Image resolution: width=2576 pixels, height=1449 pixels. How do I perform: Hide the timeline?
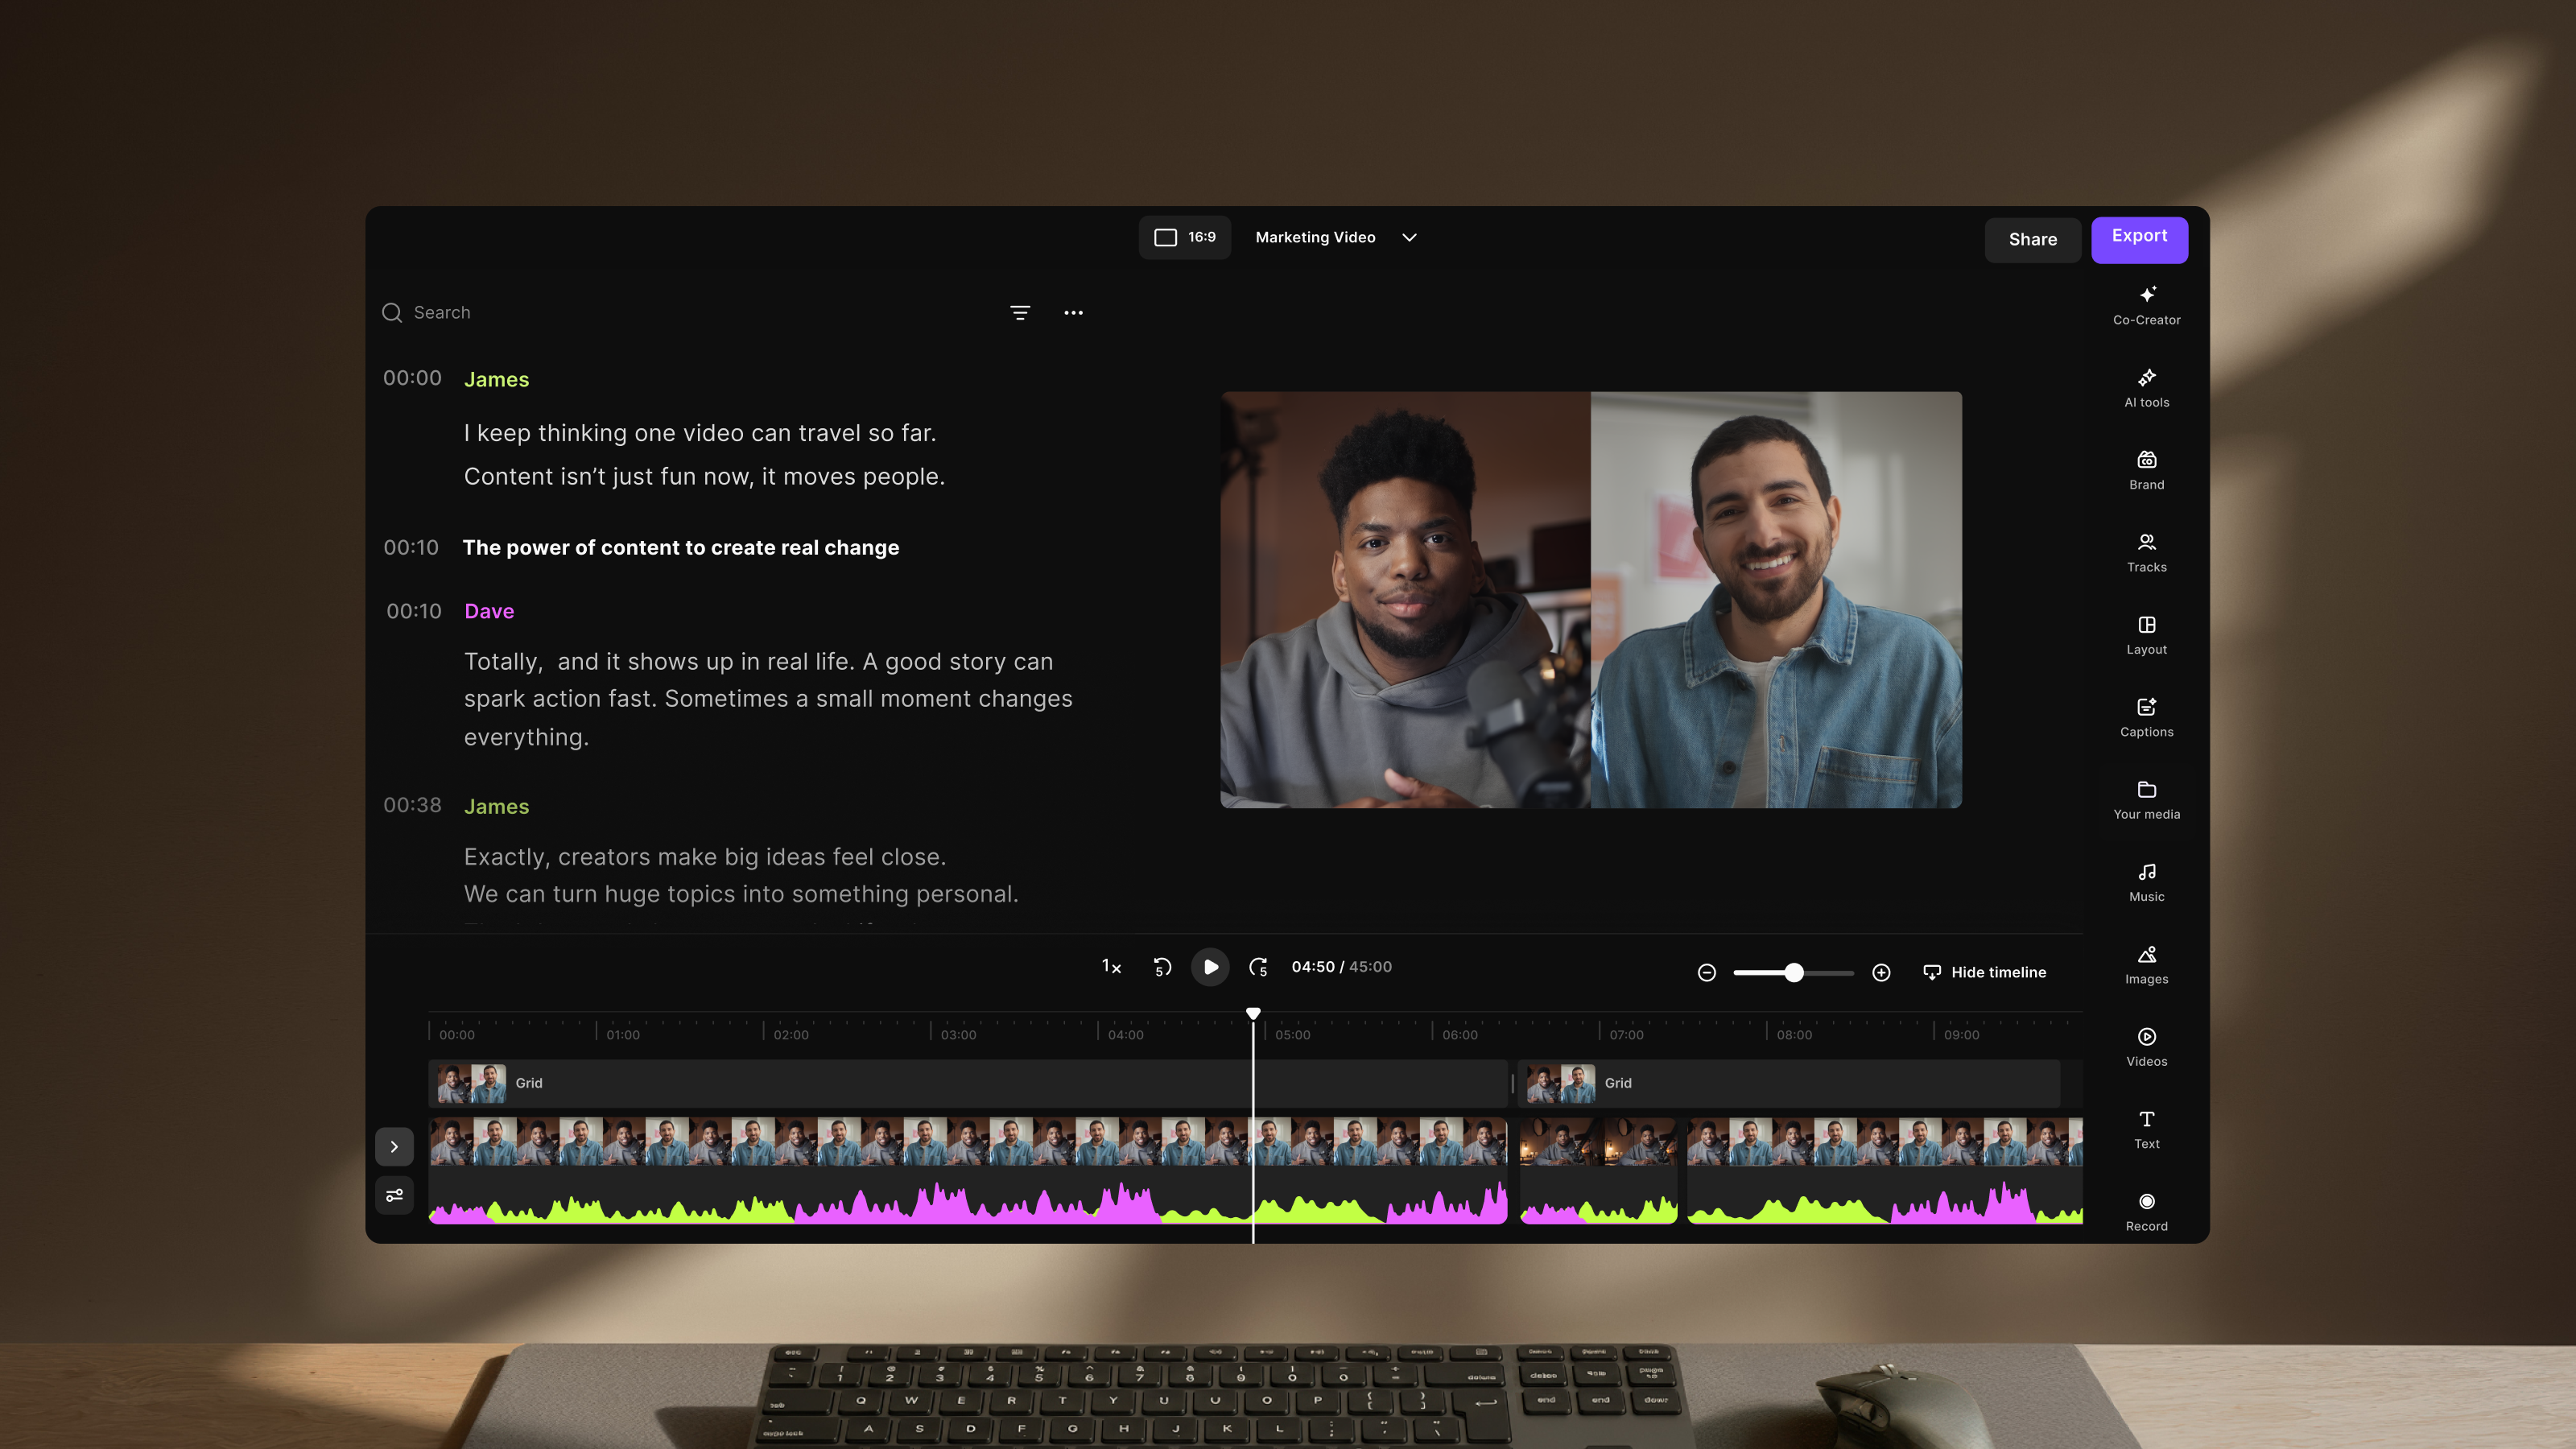click(1984, 972)
